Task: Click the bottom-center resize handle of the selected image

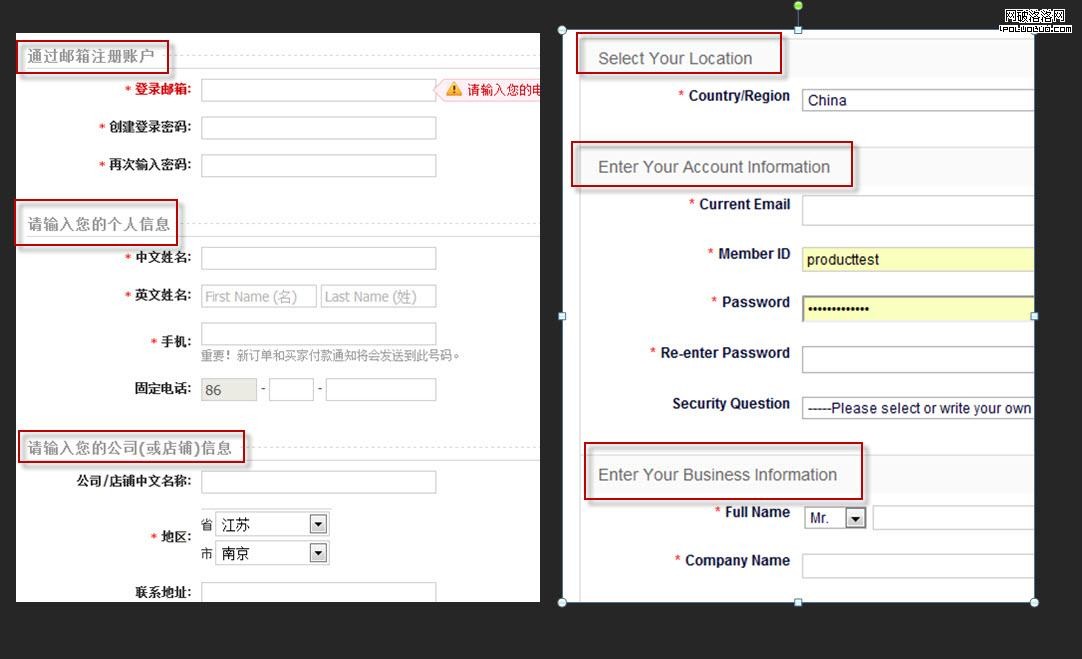Action: pos(798,602)
